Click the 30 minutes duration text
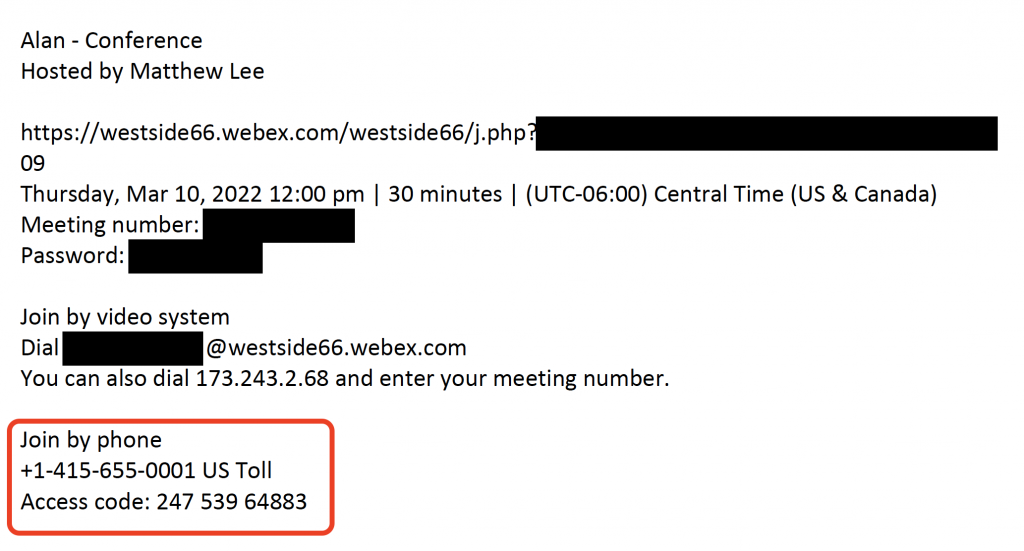Viewport: 1024px width, 551px height. click(445, 194)
